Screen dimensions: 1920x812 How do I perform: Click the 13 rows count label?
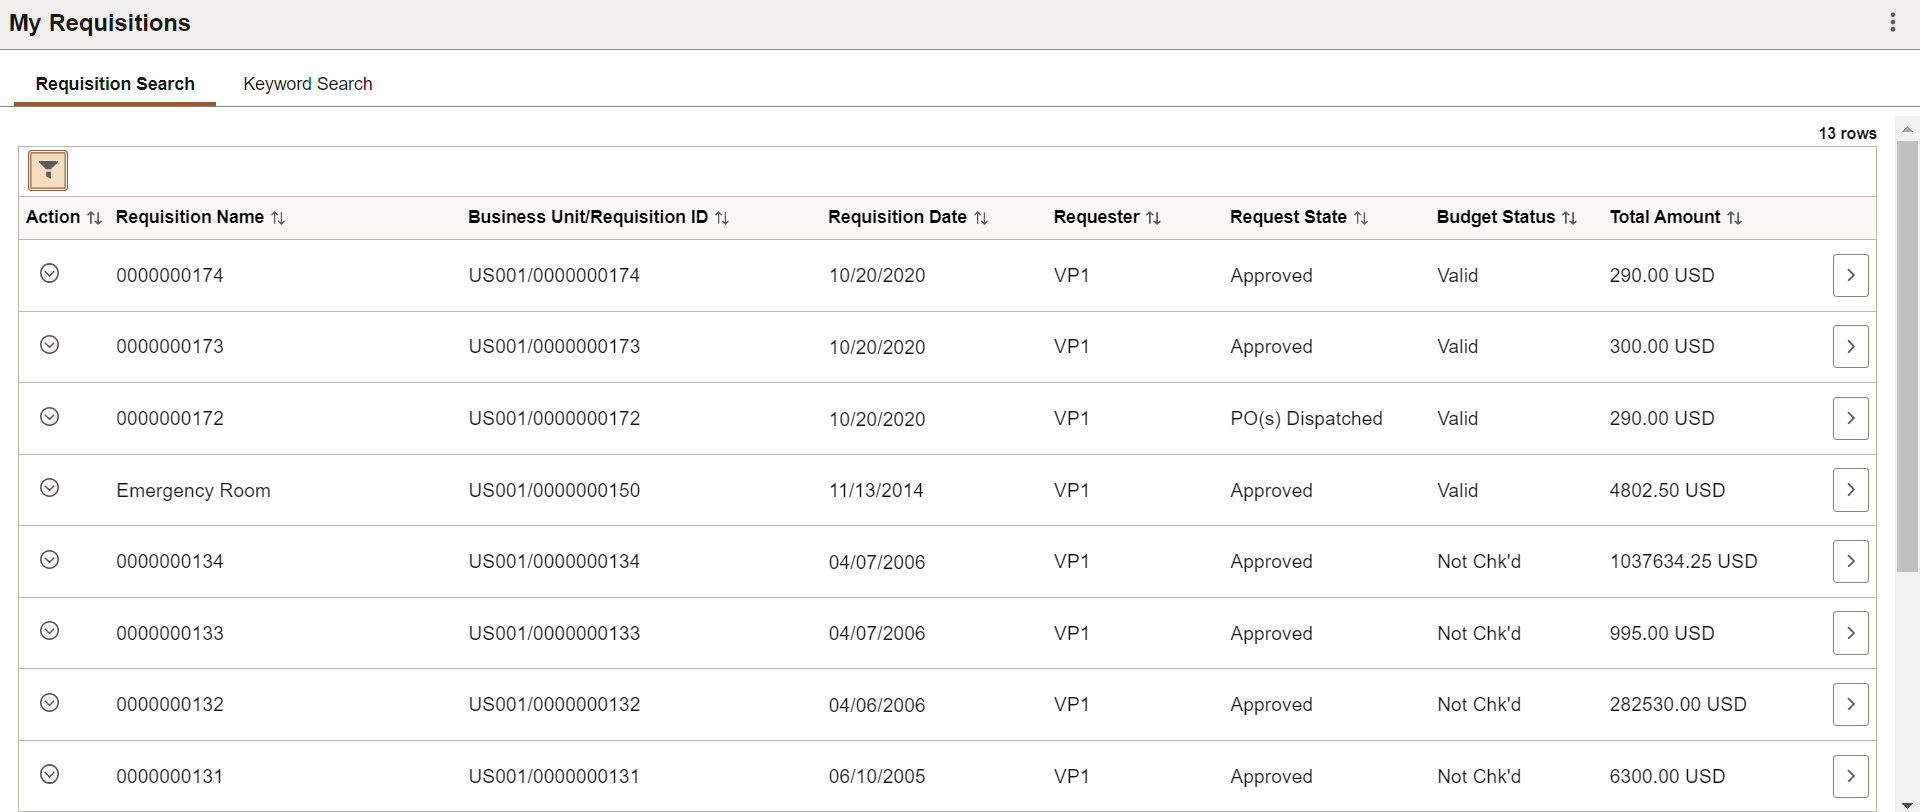1847,133
